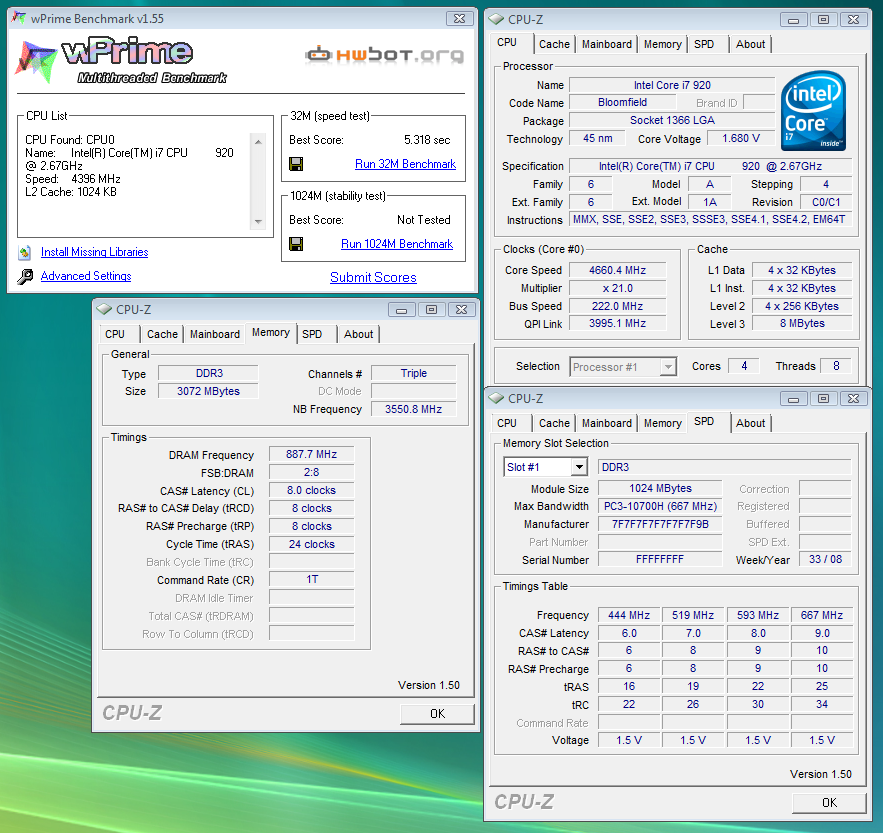Click the CPU-Z Memory window title icon
The width and height of the screenshot is (883, 833).
[x=104, y=309]
